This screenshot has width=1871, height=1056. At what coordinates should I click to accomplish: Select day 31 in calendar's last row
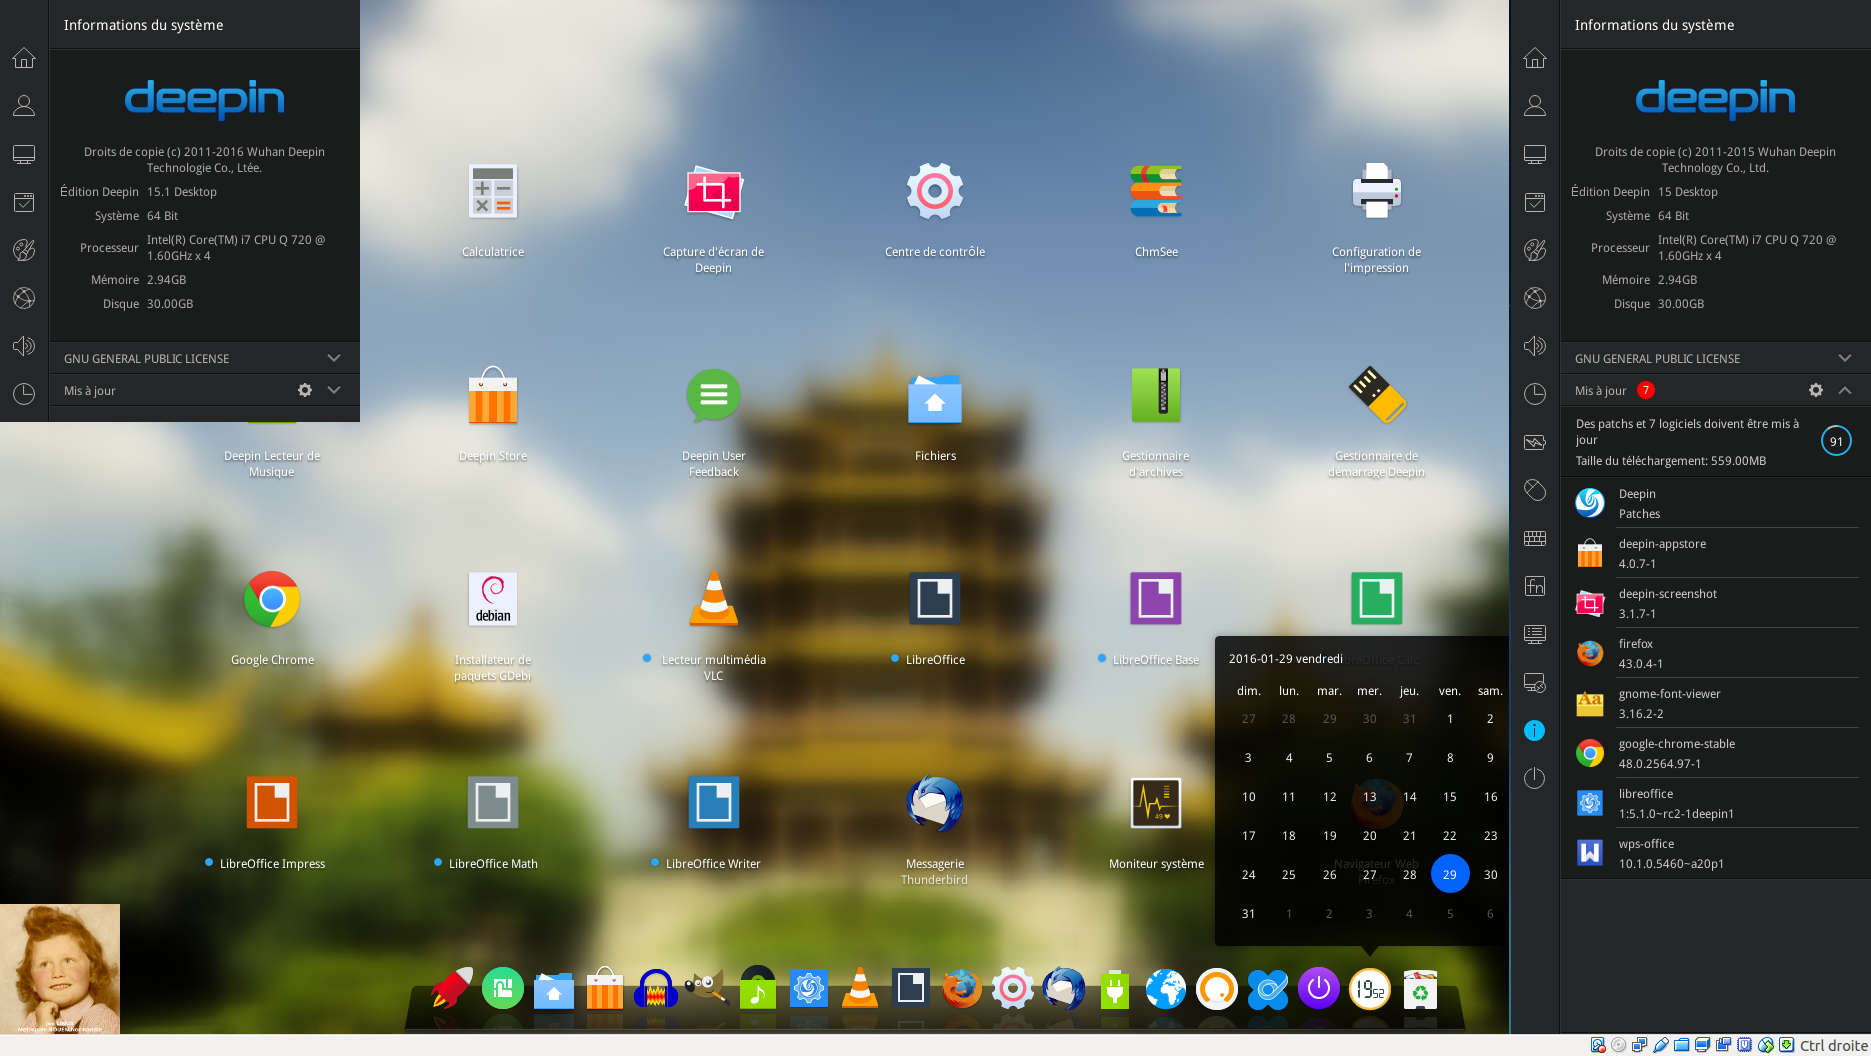[x=1248, y=913]
